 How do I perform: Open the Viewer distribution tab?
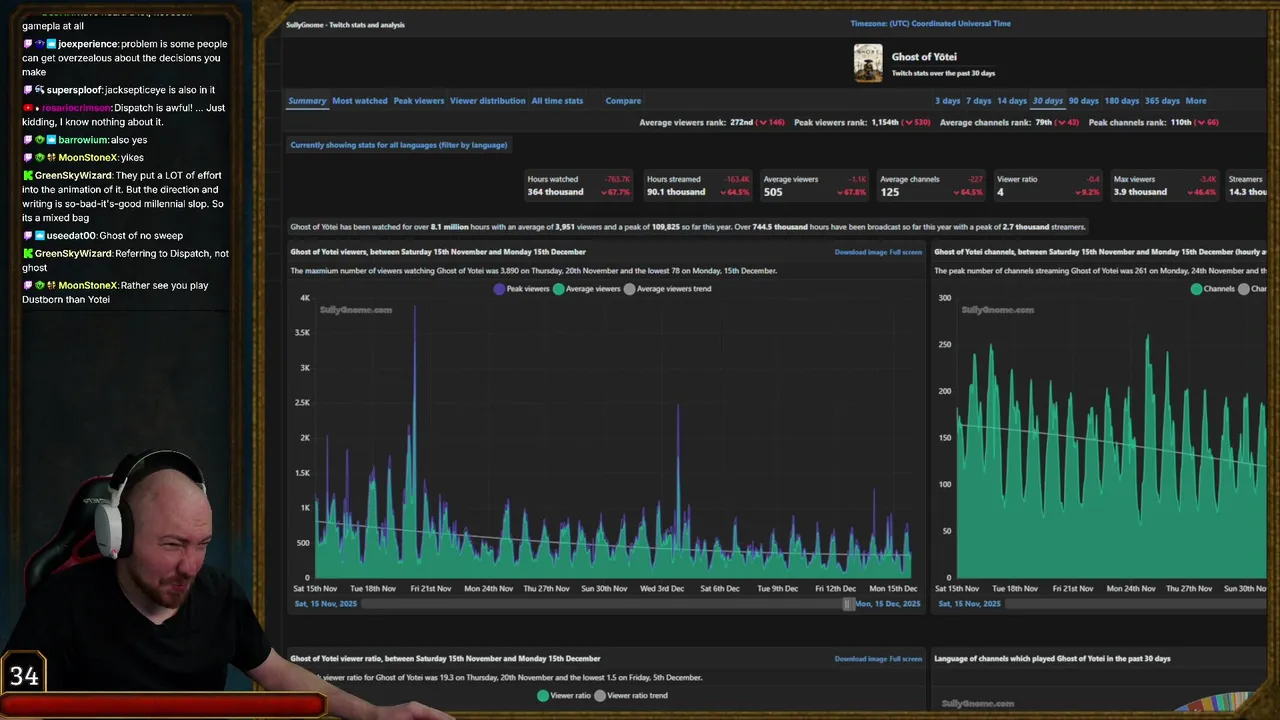[487, 101]
